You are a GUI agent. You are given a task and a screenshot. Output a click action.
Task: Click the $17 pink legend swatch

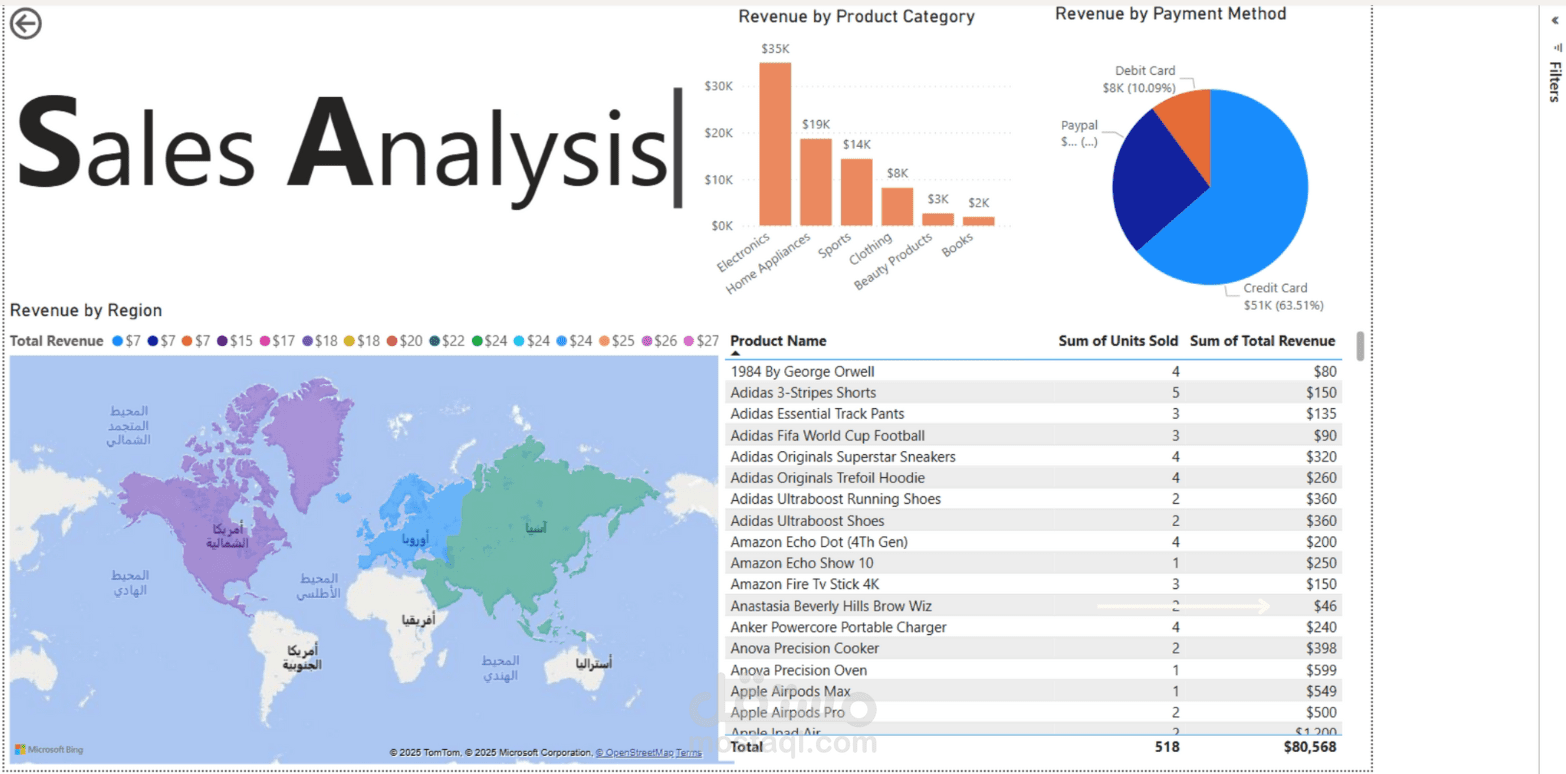click(265, 341)
